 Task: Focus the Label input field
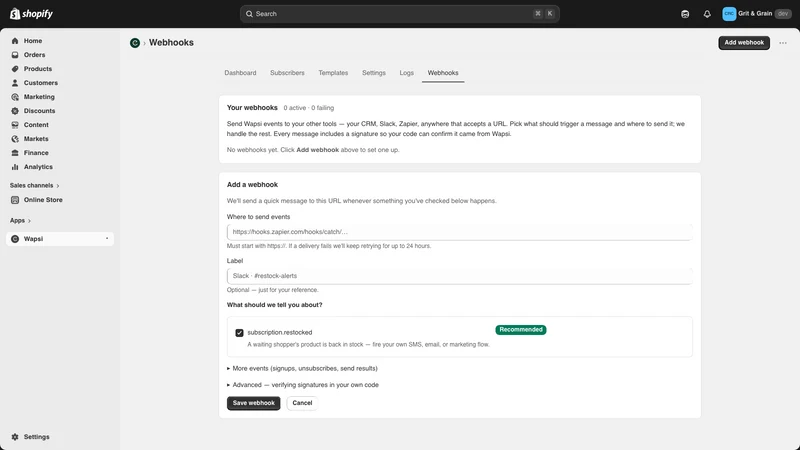tap(459, 276)
